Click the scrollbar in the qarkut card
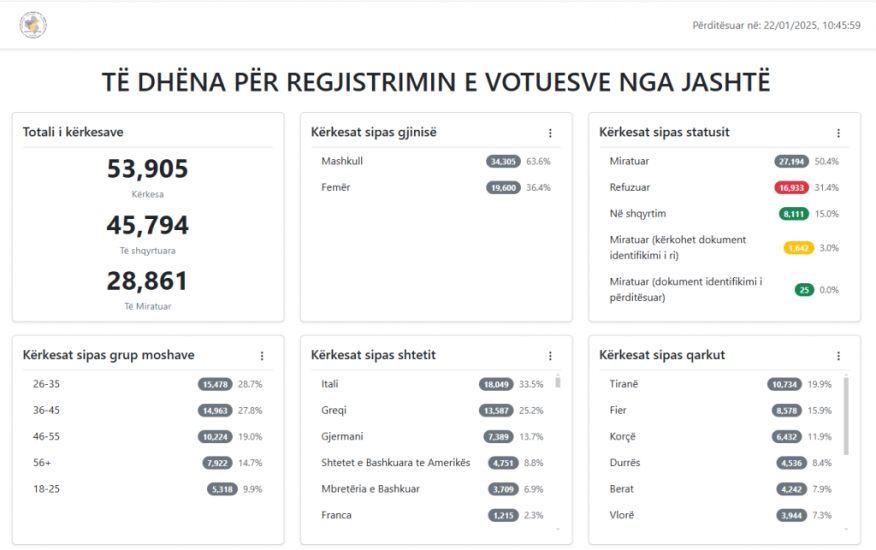The width and height of the screenshot is (876, 550). 846,415
